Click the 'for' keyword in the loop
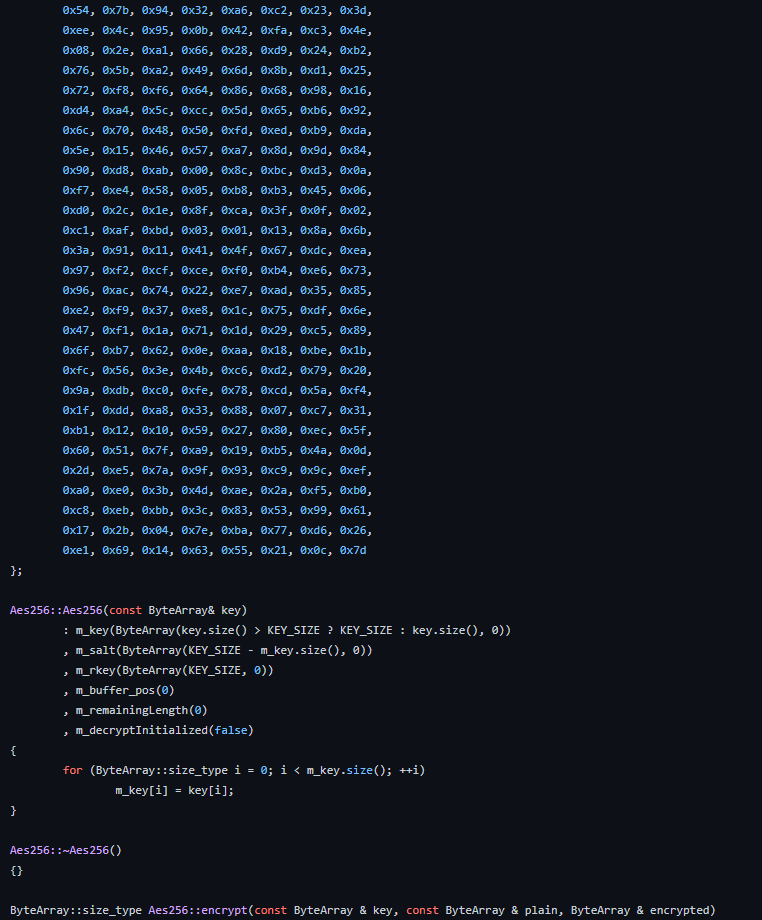The height and width of the screenshot is (920, 762). point(72,770)
